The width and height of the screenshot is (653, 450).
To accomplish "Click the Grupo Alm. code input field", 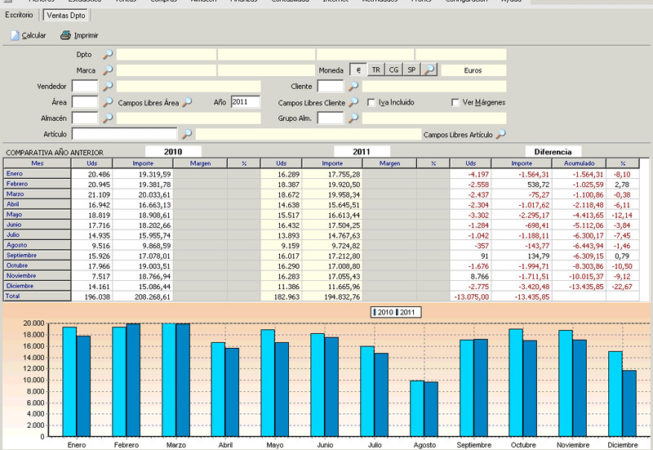I will [331, 118].
